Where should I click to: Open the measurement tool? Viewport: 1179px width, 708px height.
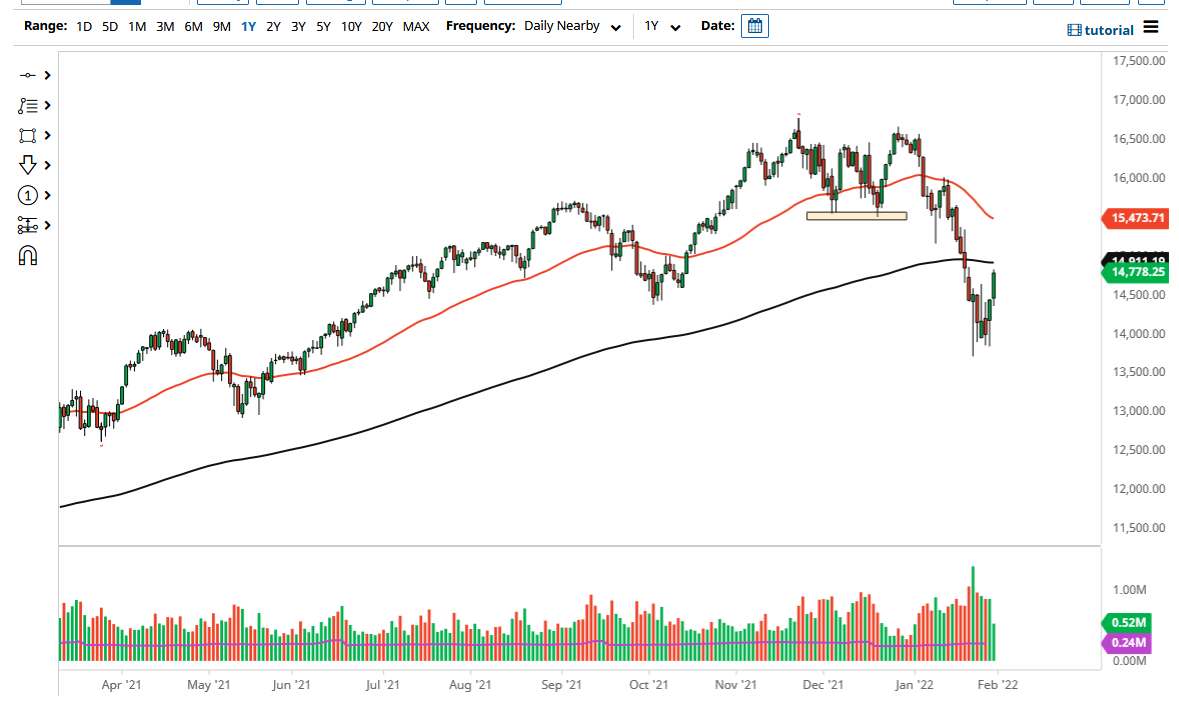(x=27, y=225)
